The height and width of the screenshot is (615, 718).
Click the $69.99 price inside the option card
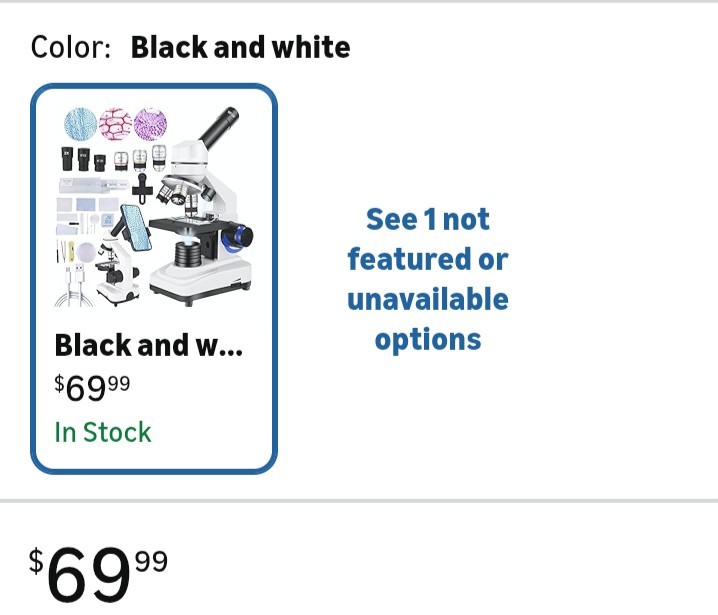(x=92, y=385)
